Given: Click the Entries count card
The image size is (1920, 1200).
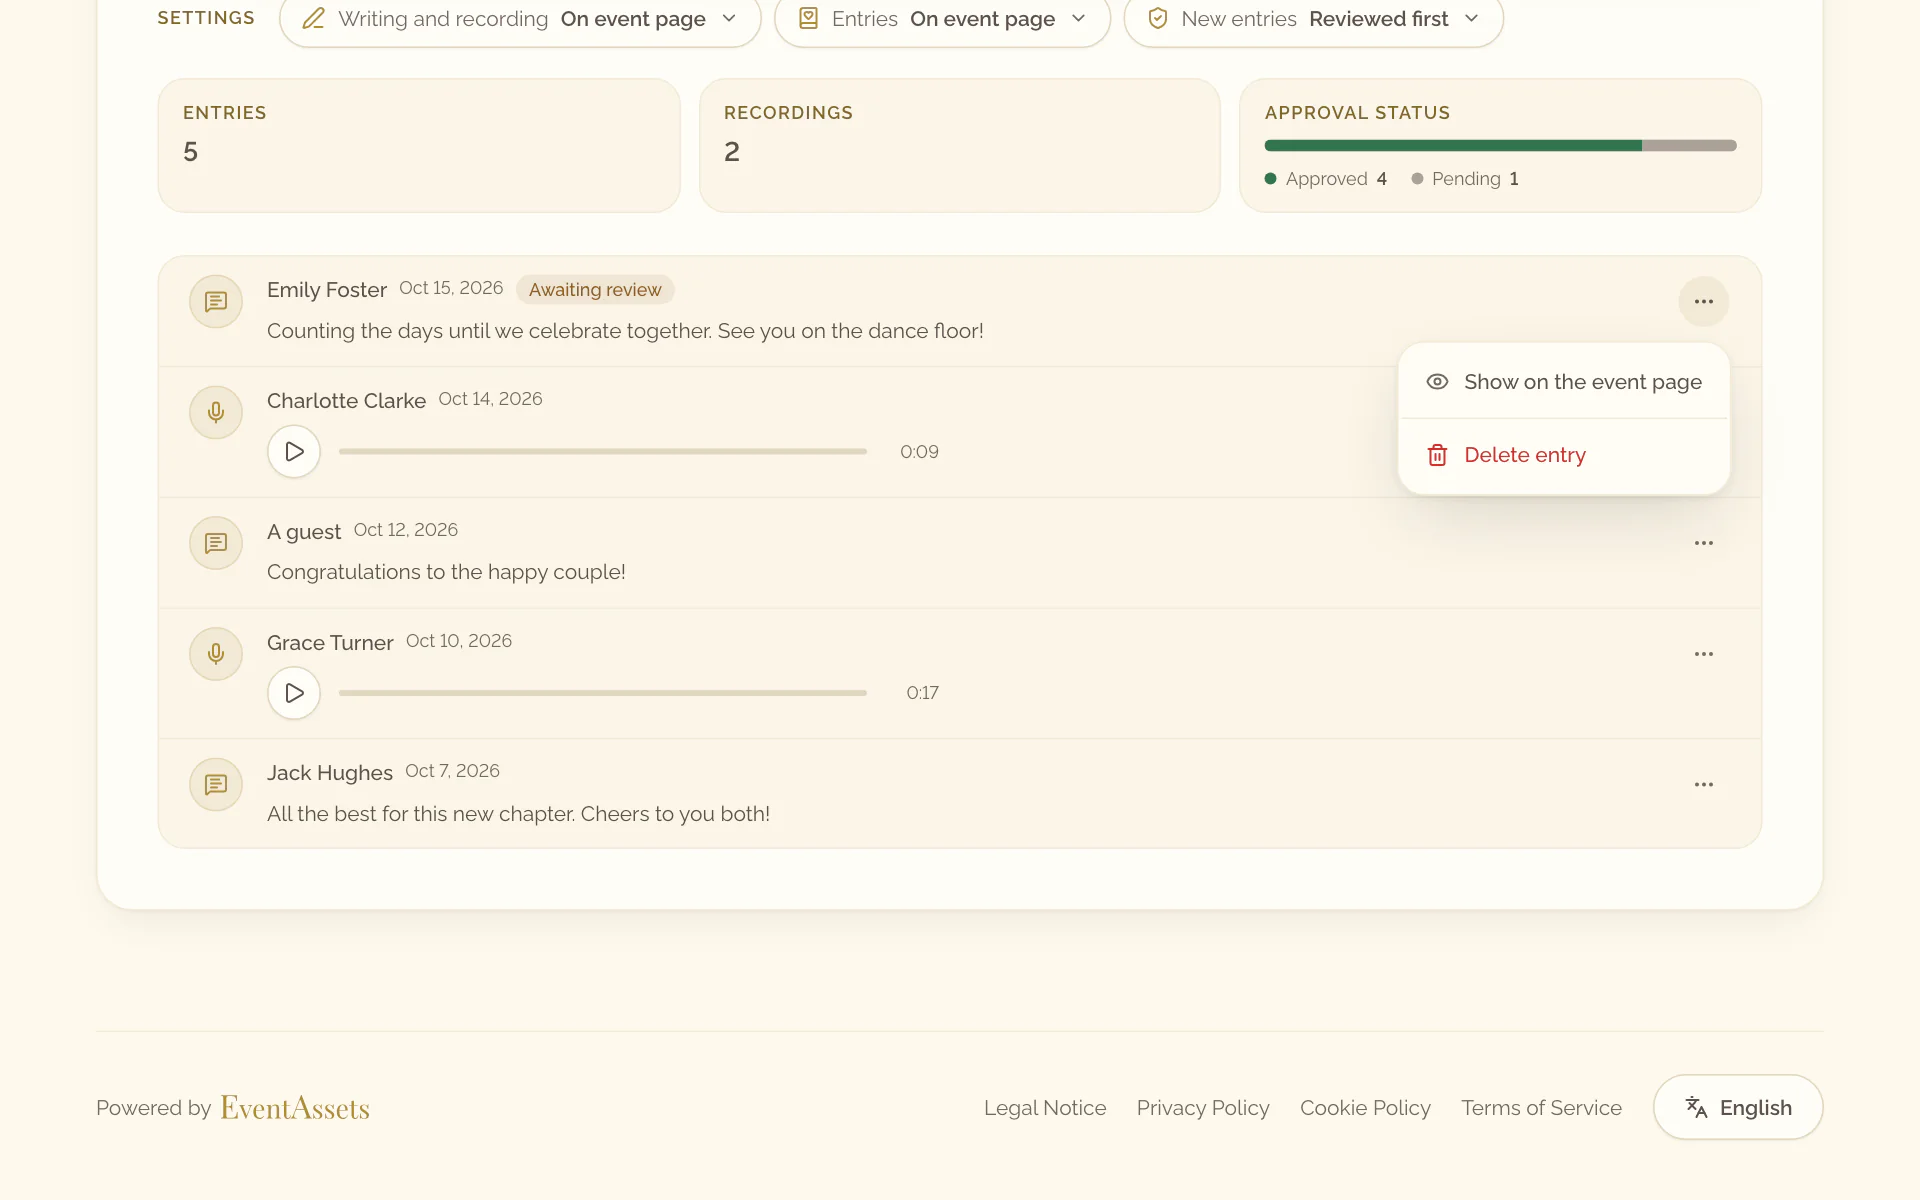Looking at the screenshot, I should pos(419,145).
